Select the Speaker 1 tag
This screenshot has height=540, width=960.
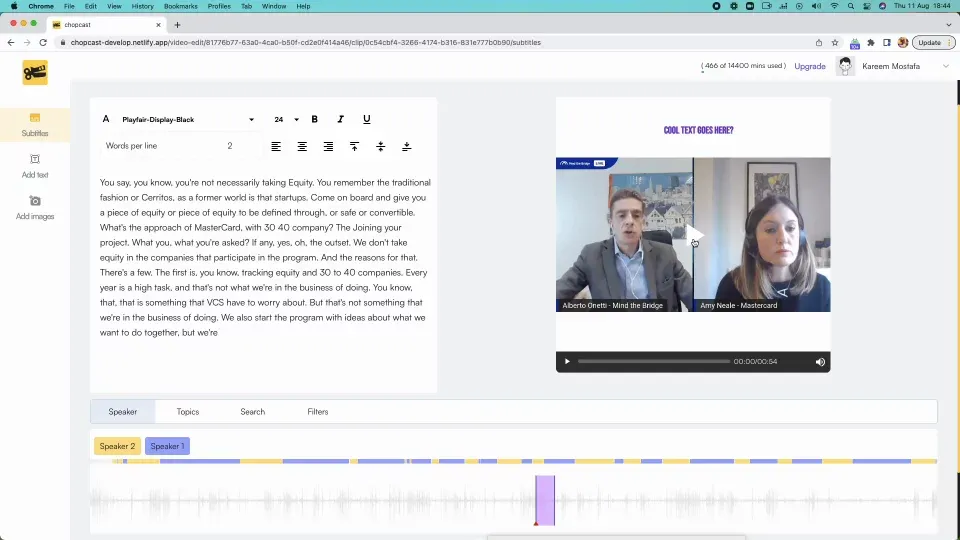coord(167,446)
